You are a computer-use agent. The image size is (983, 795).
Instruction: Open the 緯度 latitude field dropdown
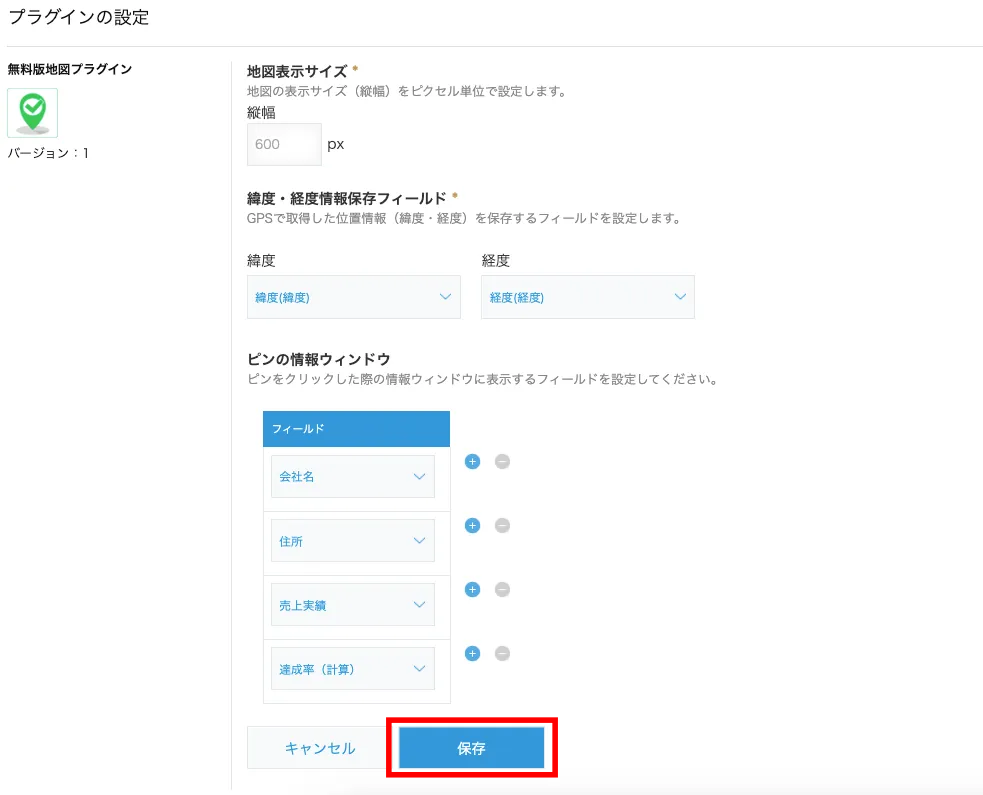(353, 297)
